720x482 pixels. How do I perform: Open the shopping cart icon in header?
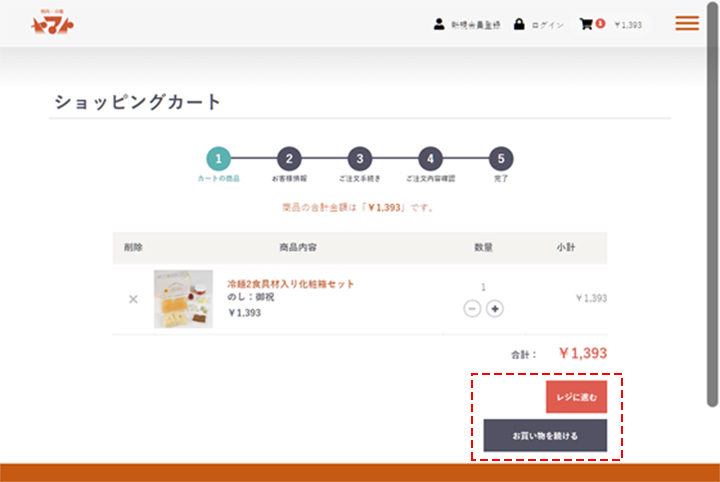coord(586,24)
